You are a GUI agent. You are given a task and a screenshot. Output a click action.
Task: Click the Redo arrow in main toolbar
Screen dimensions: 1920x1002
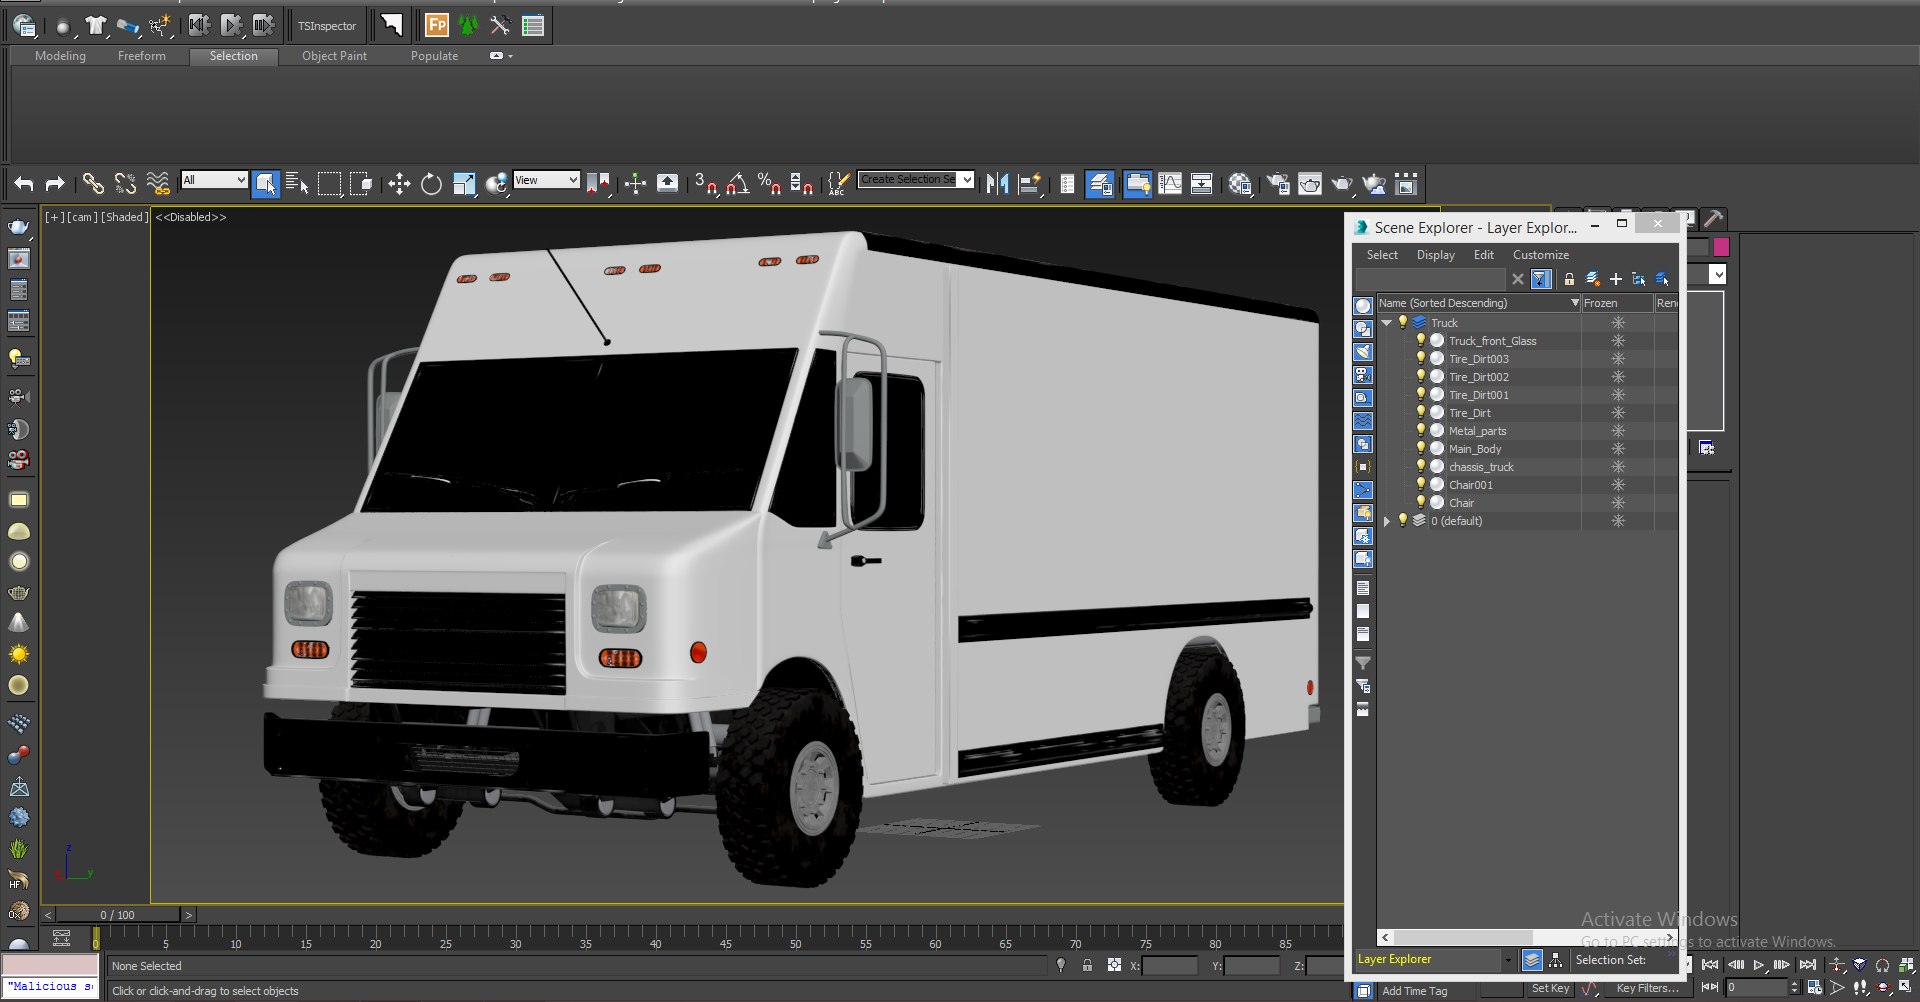click(x=55, y=183)
